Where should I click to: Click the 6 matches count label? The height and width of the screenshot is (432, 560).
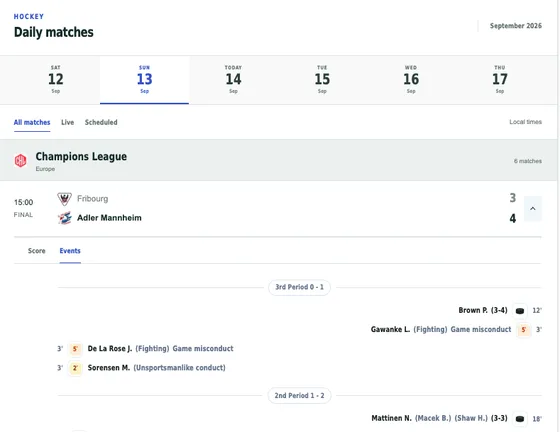[528, 161]
